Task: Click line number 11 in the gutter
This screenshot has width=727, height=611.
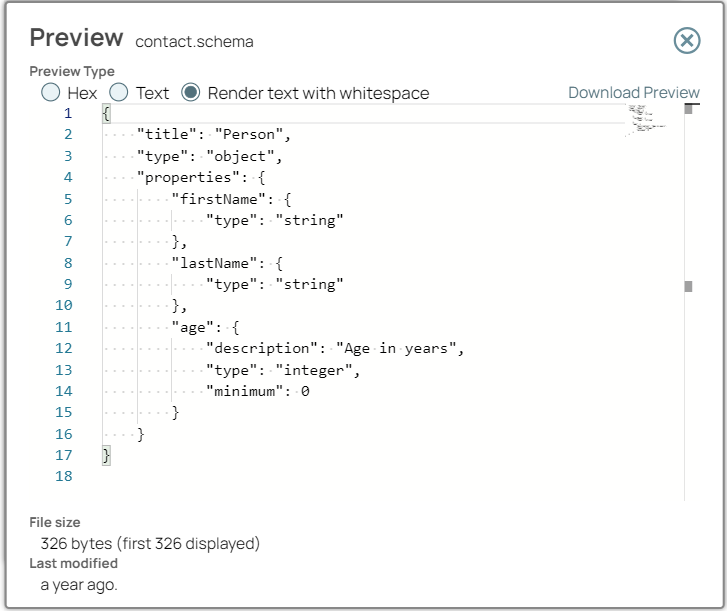Action: (x=64, y=327)
